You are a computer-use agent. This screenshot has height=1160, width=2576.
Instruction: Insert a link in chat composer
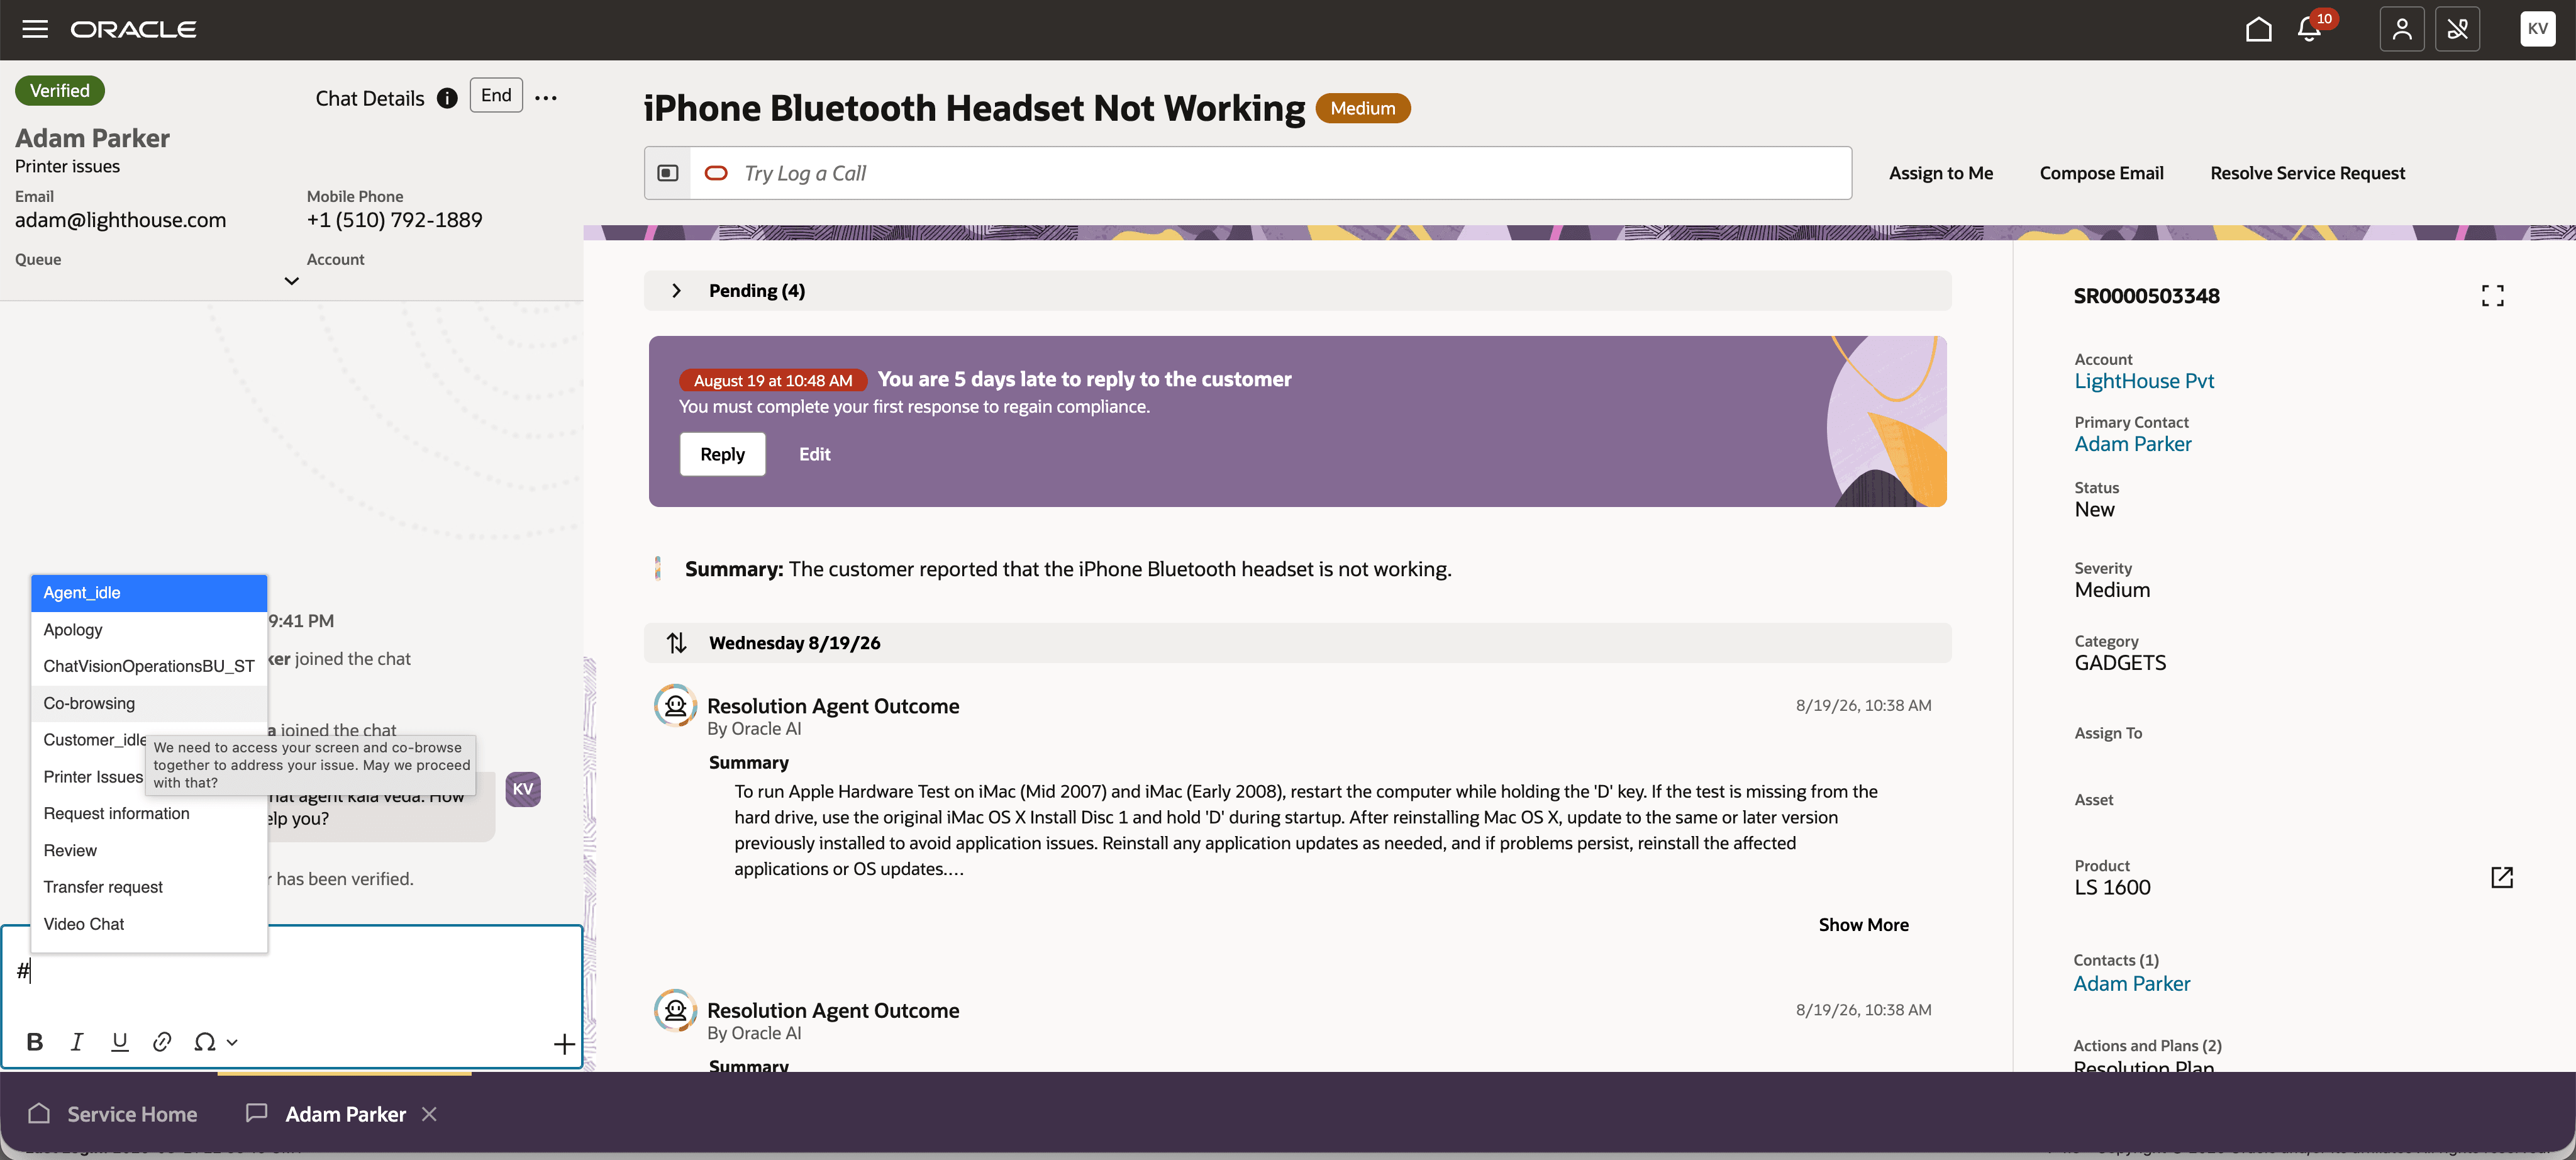click(162, 1042)
